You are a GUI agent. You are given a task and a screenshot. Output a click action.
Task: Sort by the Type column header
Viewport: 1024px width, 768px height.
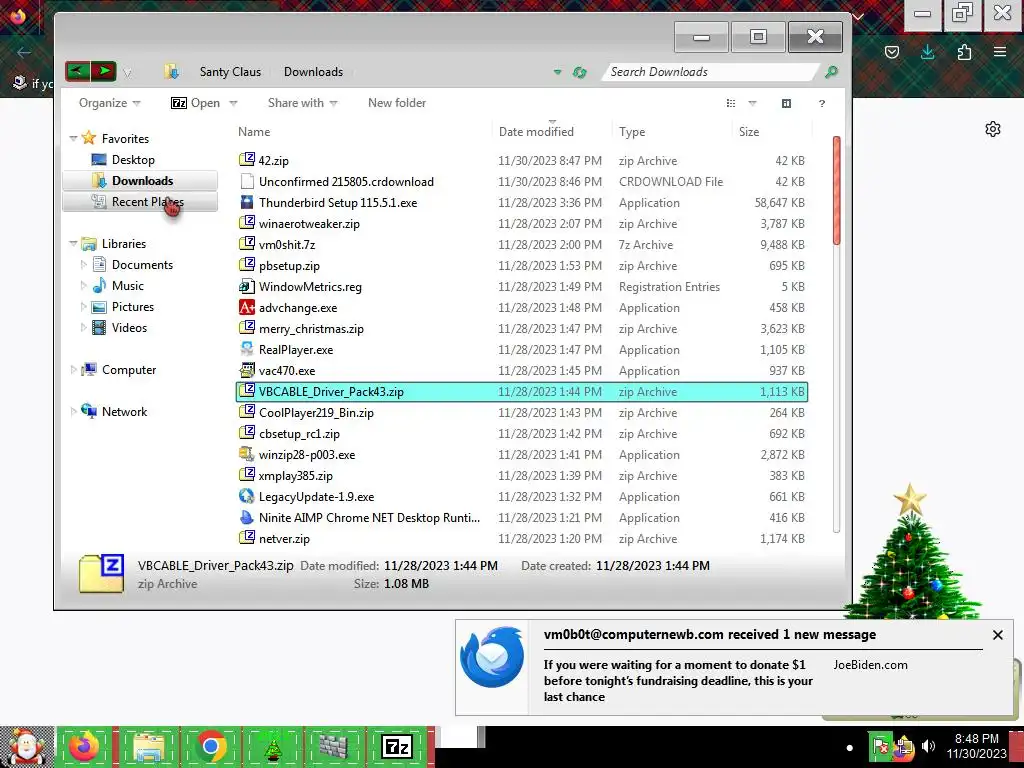(632, 131)
